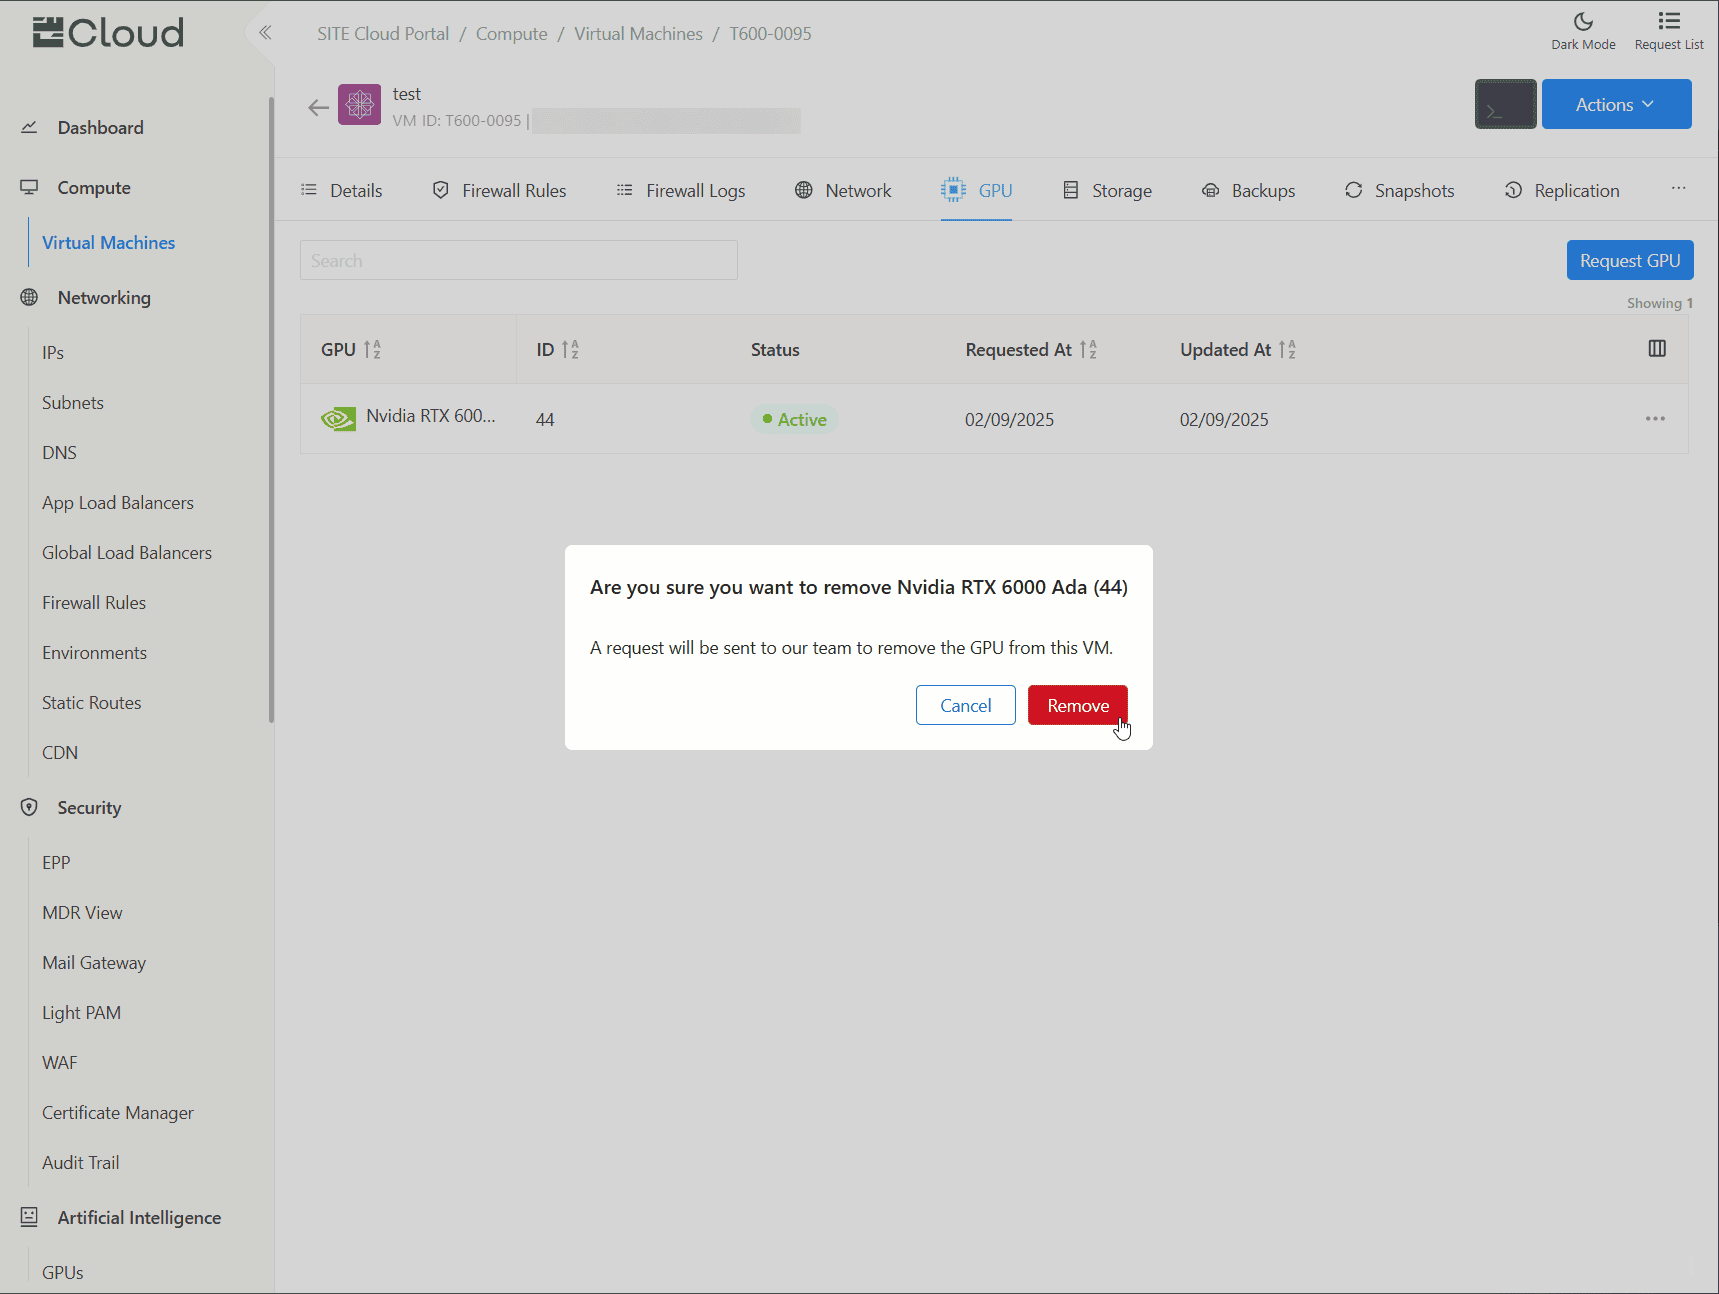This screenshot has height=1294, width=1719.
Task: Collapse the sidebar with double-chevron icon
Action: (x=265, y=33)
